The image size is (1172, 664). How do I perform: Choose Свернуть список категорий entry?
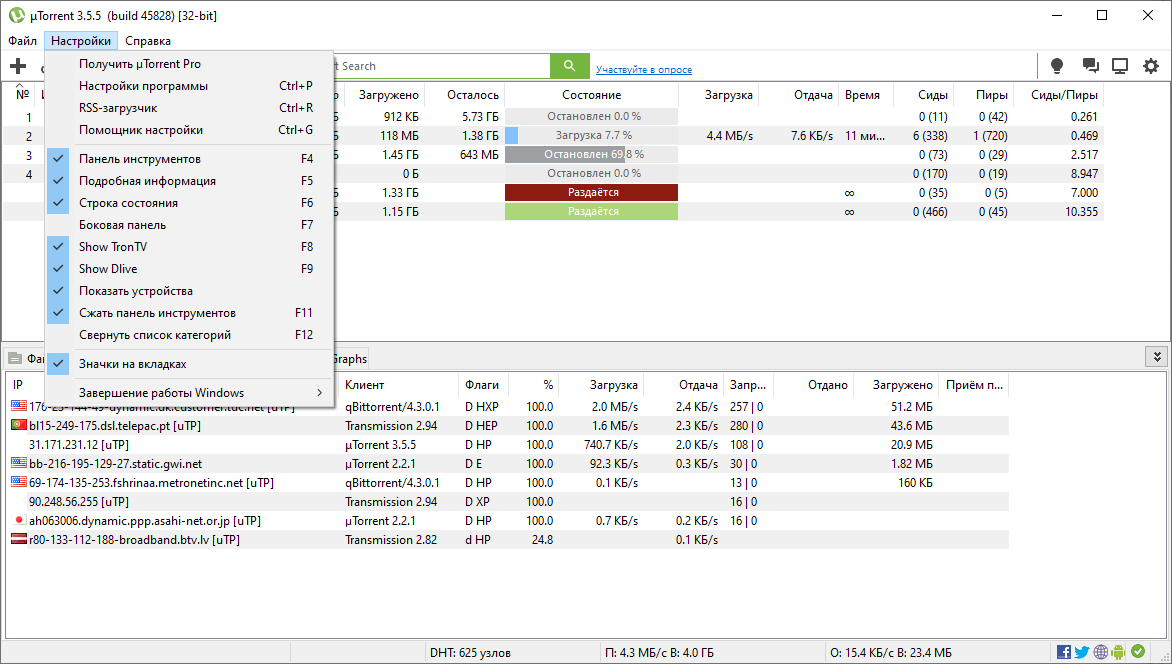tap(190, 335)
